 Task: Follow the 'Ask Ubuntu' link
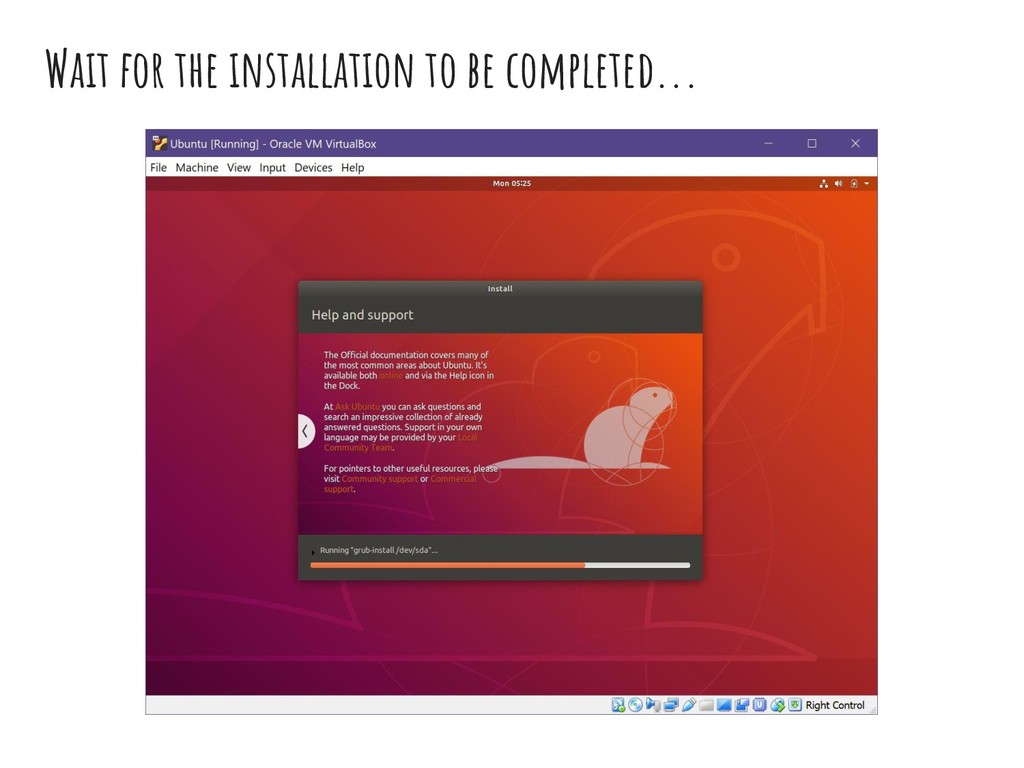357,406
